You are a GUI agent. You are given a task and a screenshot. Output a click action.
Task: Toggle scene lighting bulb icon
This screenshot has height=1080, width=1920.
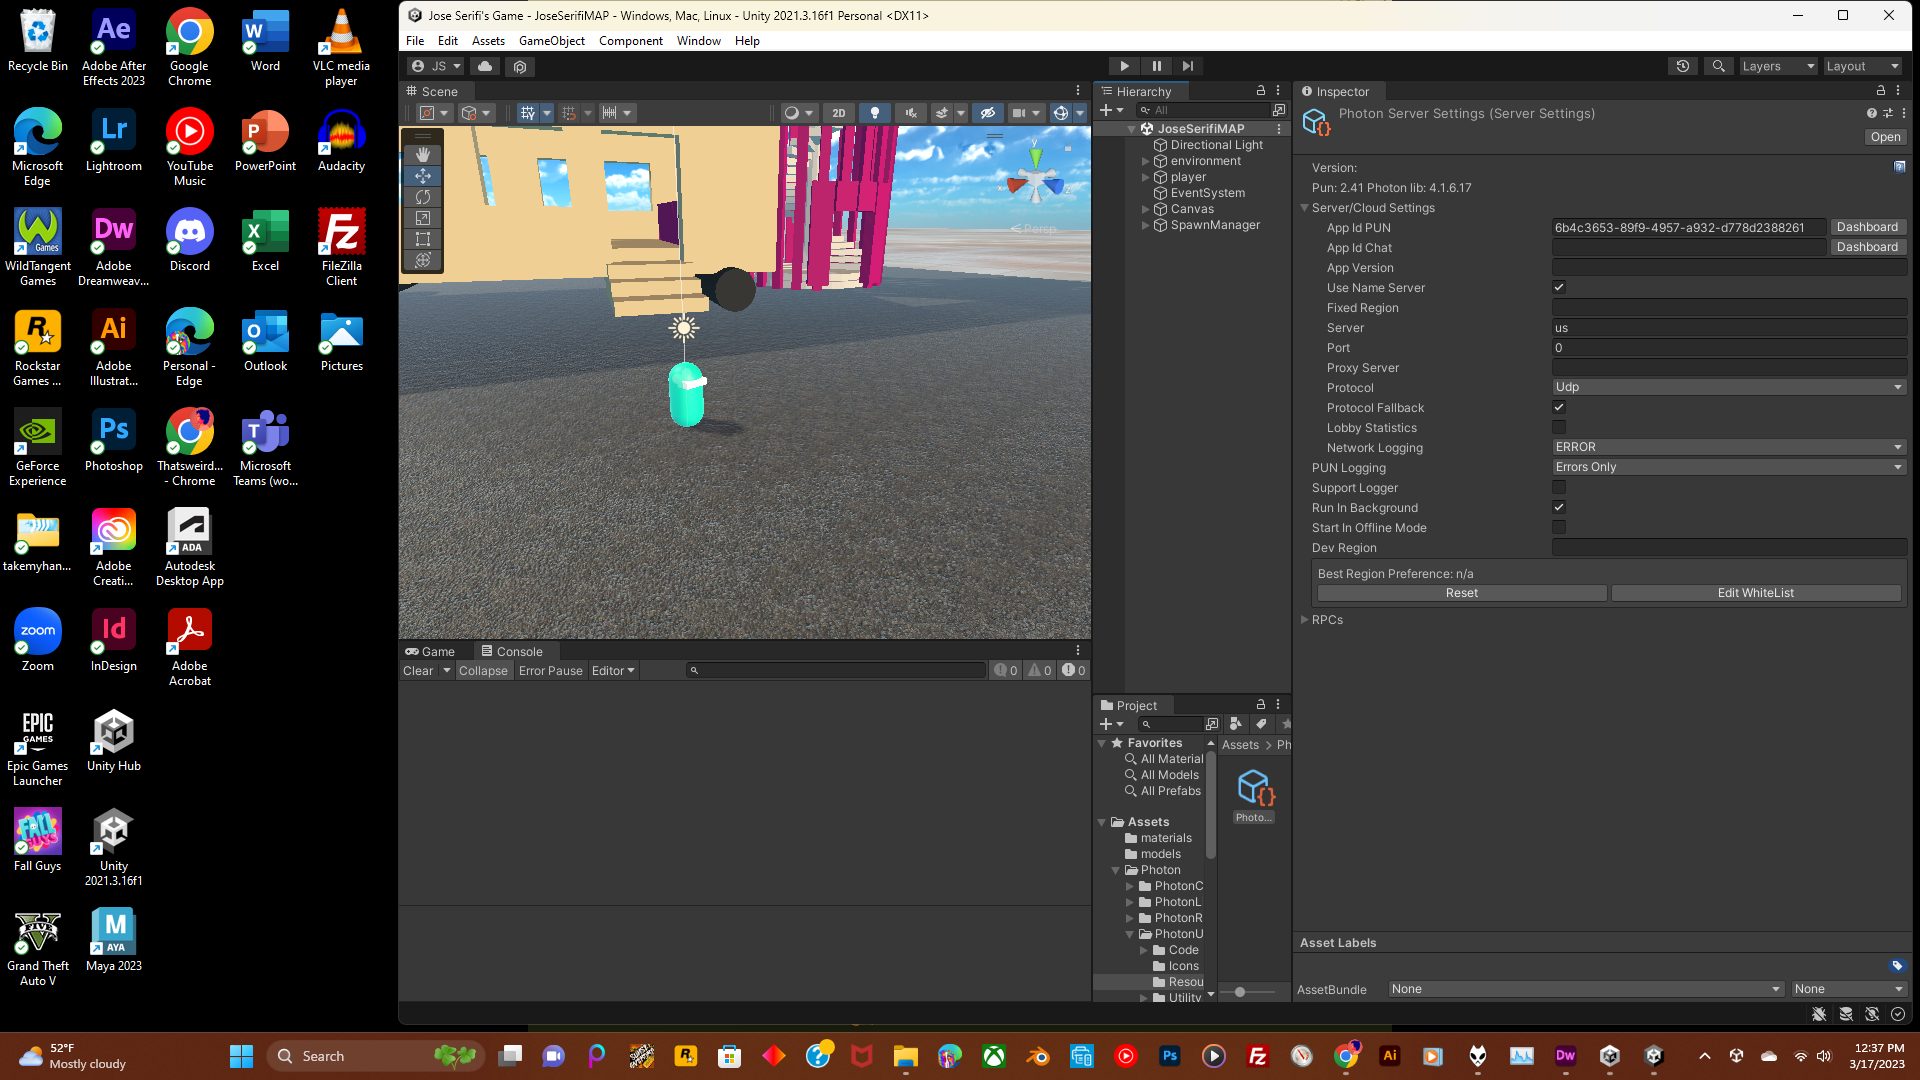click(875, 113)
